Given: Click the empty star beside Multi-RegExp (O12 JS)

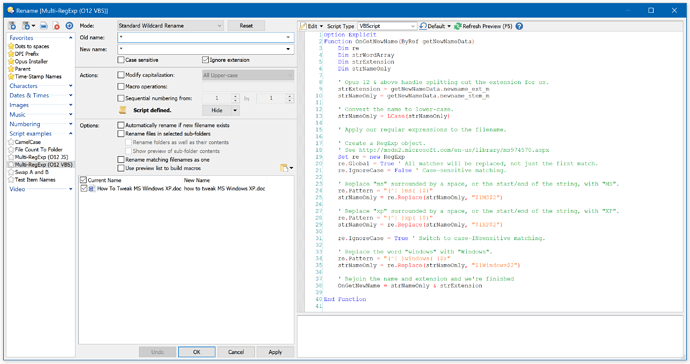Looking at the screenshot, I should [x=11, y=157].
